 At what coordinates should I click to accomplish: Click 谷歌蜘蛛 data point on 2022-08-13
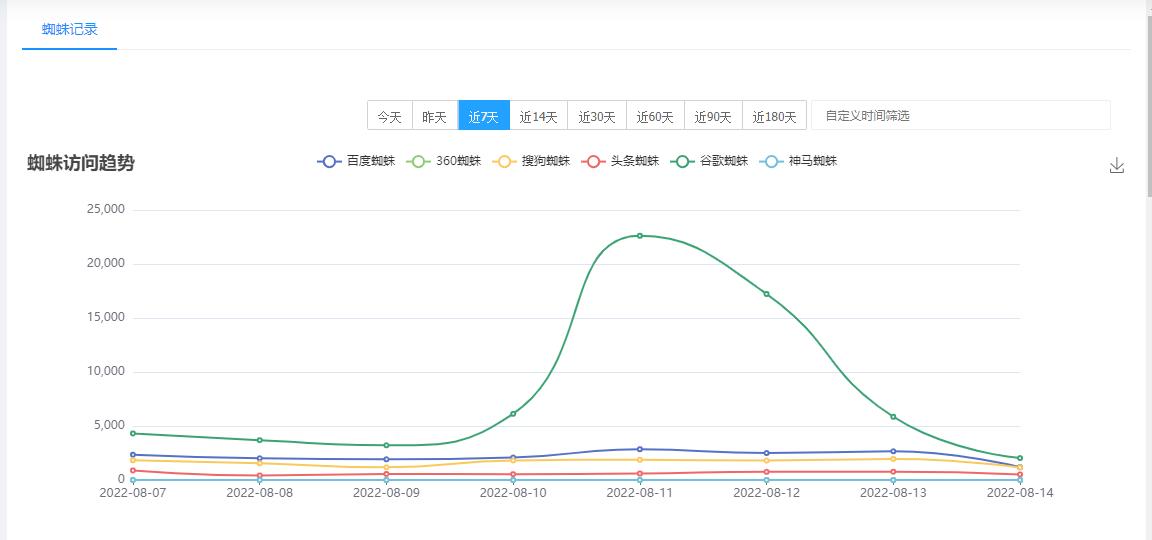893,417
